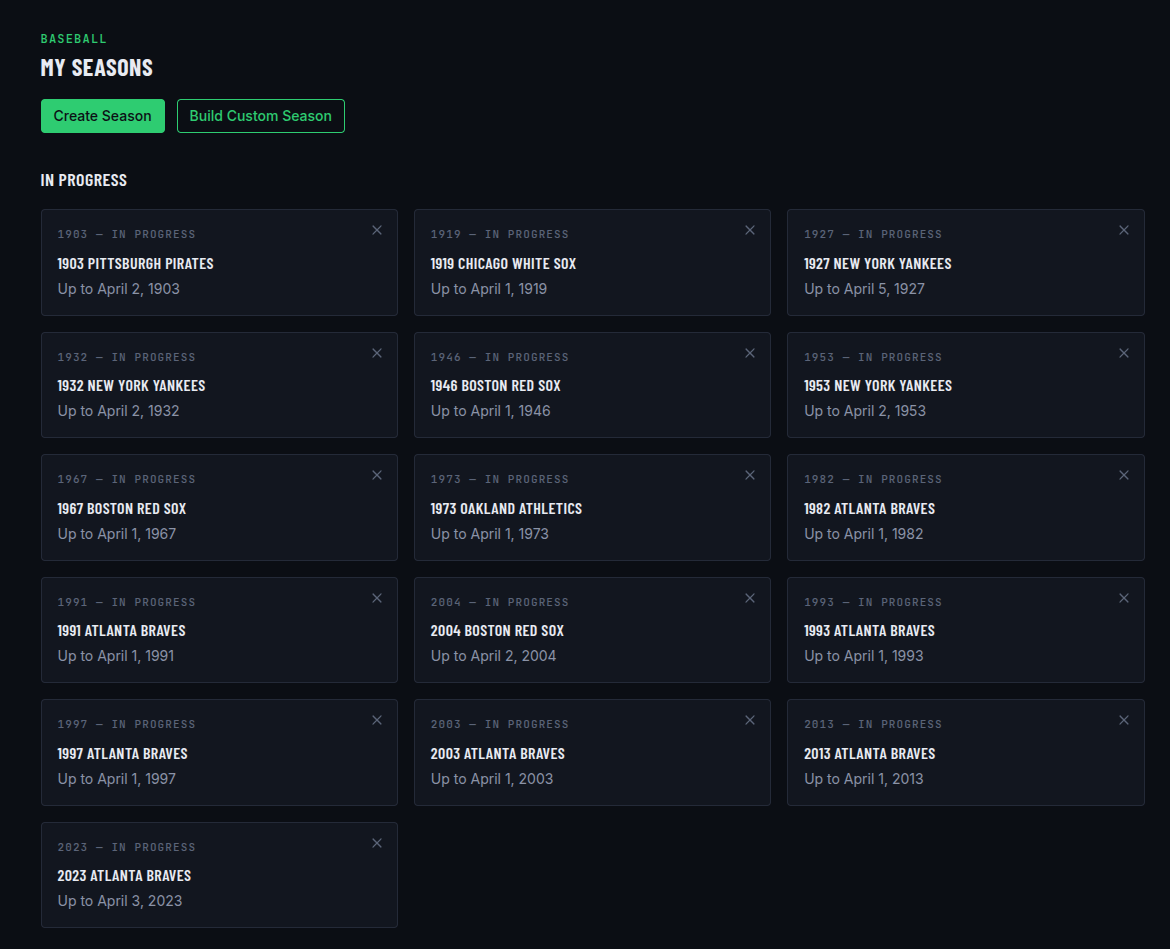
Task: Click the BASEBALL section label
Action: (74, 39)
